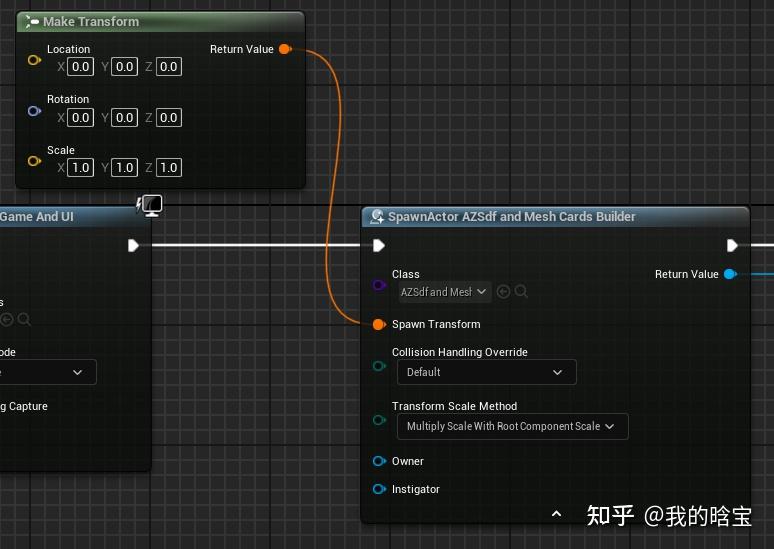Image resolution: width=774 pixels, height=549 pixels.
Task: Click the Location Z value field
Action: (x=169, y=67)
